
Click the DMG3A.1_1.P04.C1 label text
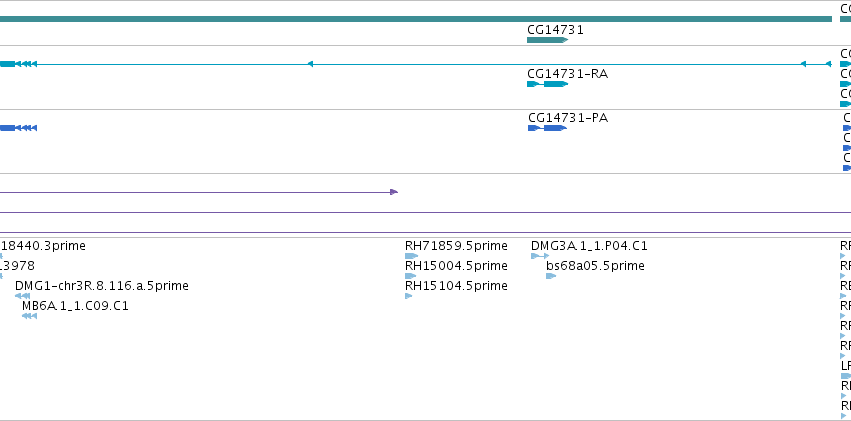[589, 246]
